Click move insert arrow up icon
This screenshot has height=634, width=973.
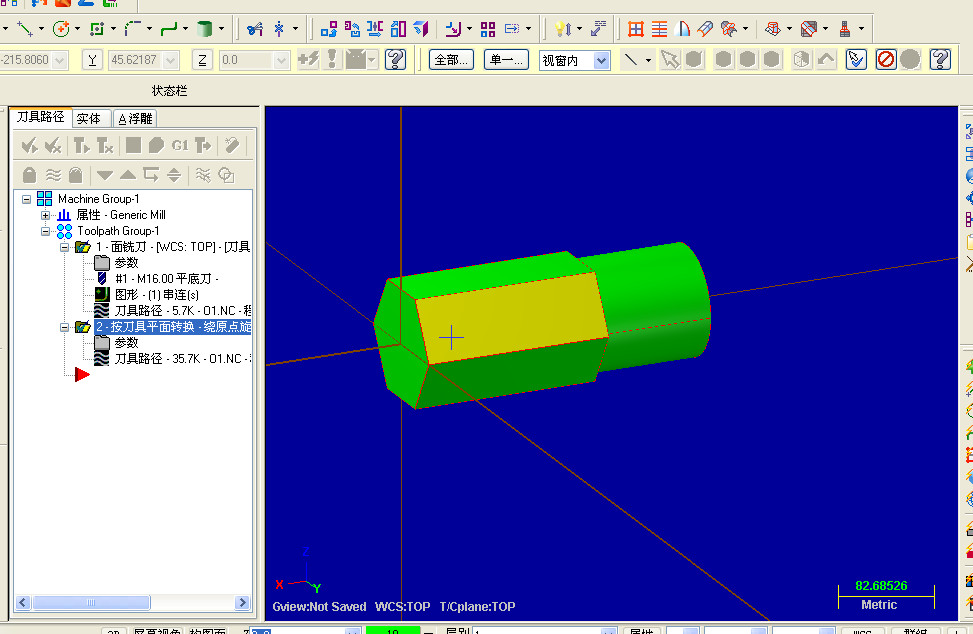(128, 175)
